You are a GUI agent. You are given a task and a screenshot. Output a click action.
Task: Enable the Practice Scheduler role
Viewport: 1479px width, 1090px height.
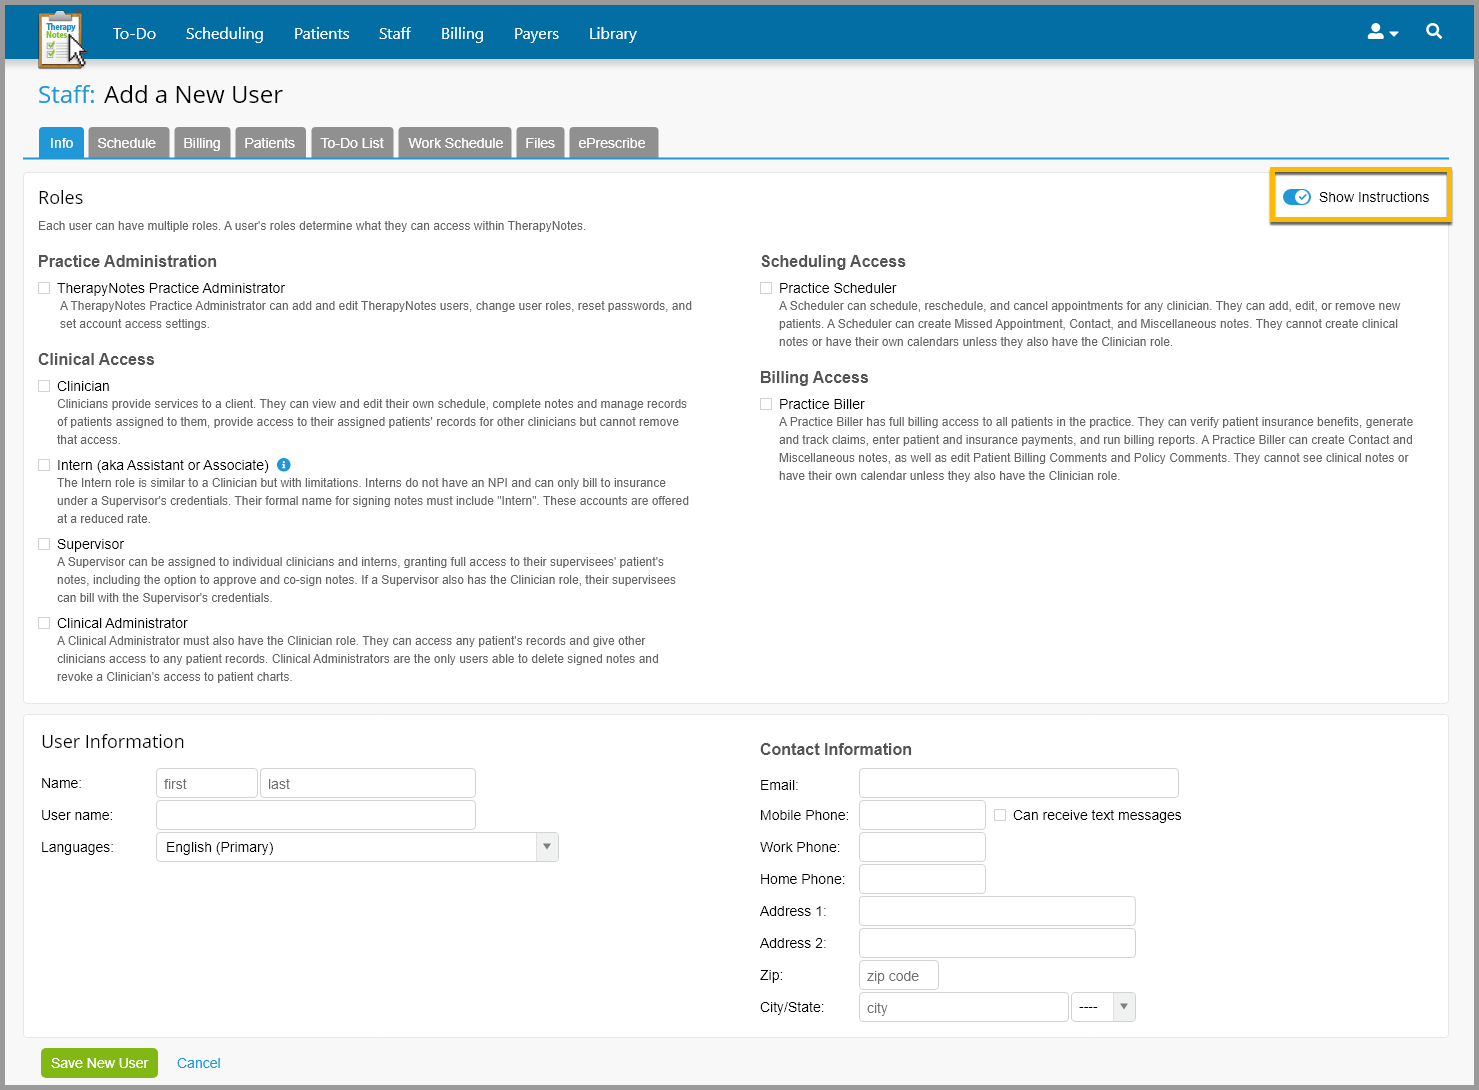766,287
